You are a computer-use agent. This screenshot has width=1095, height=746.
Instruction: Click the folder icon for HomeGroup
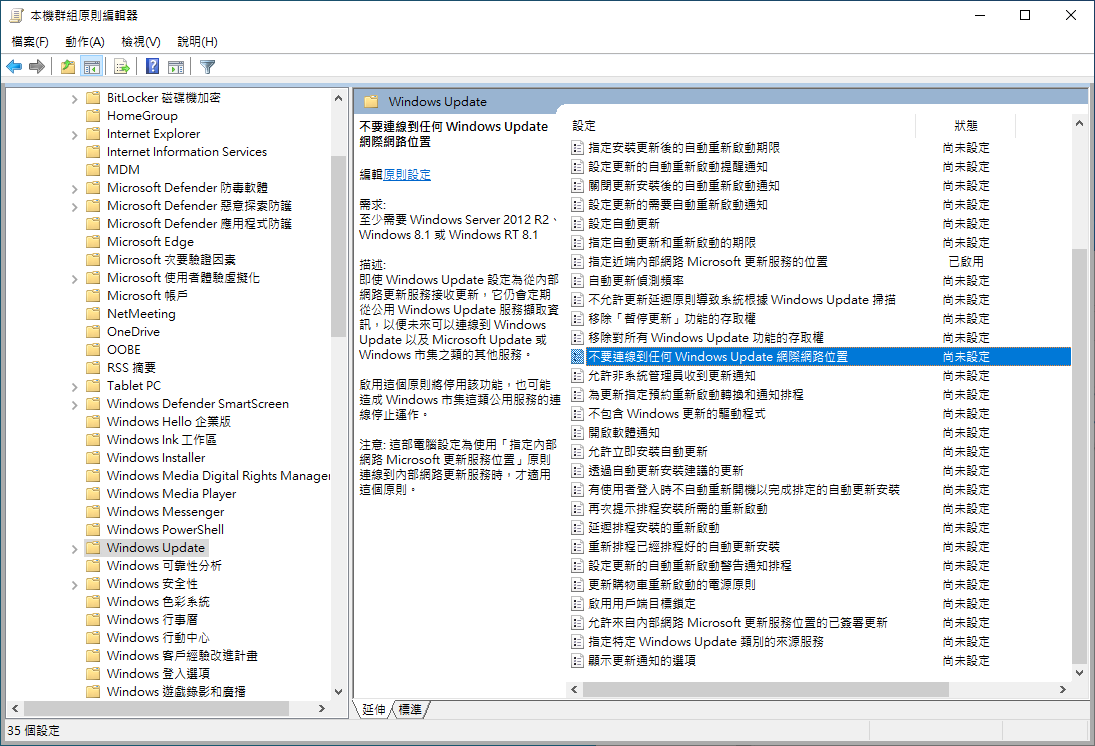pos(93,115)
